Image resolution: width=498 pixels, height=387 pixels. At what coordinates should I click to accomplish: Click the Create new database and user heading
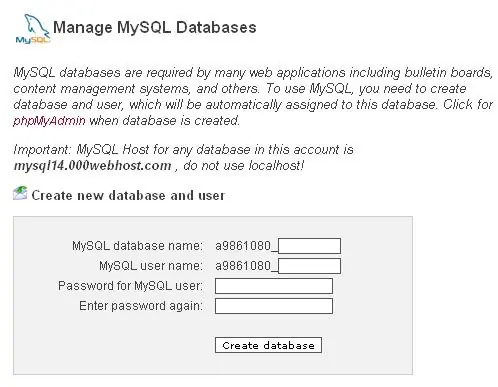click(x=128, y=195)
